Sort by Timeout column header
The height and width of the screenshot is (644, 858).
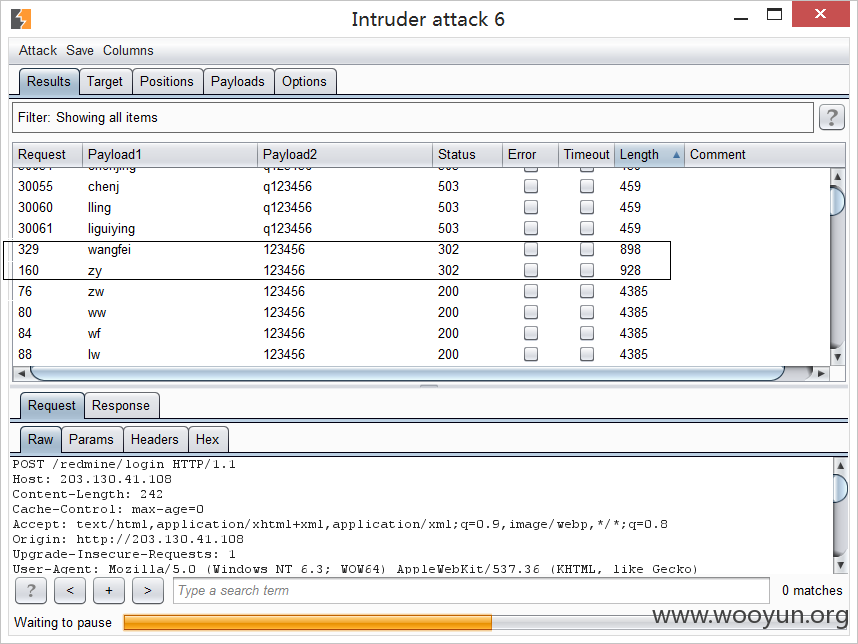pyautogui.click(x=587, y=155)
